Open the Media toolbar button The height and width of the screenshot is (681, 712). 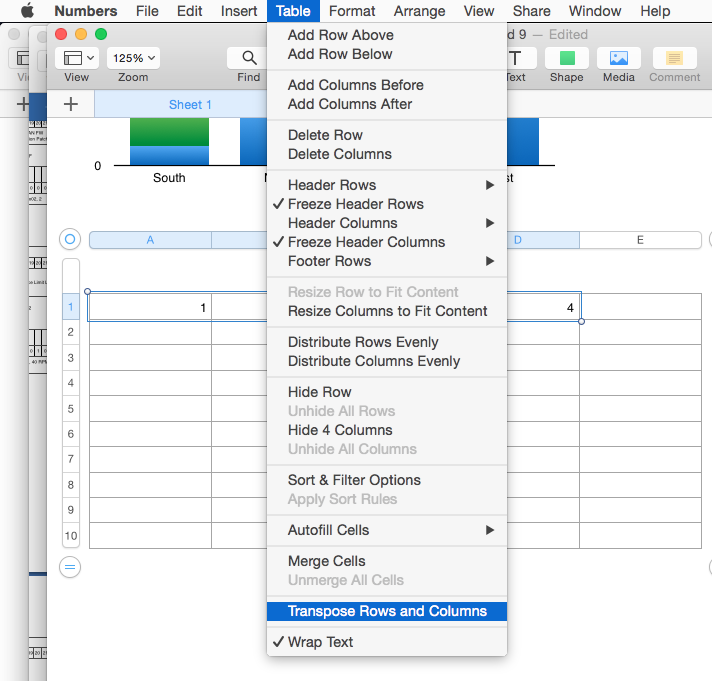coord(618,58)
